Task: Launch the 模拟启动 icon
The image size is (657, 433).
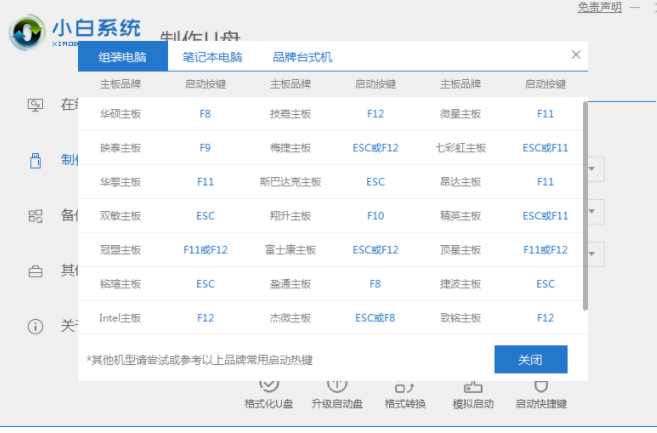Action: click(472, 385)
